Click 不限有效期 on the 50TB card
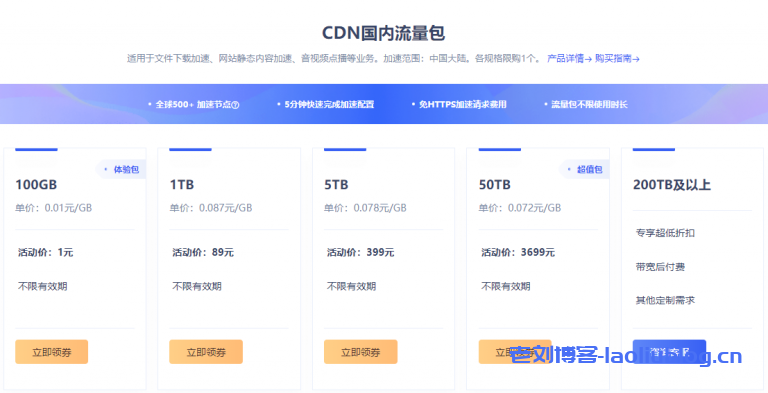The image size is (768, 393). coord(506,286)
